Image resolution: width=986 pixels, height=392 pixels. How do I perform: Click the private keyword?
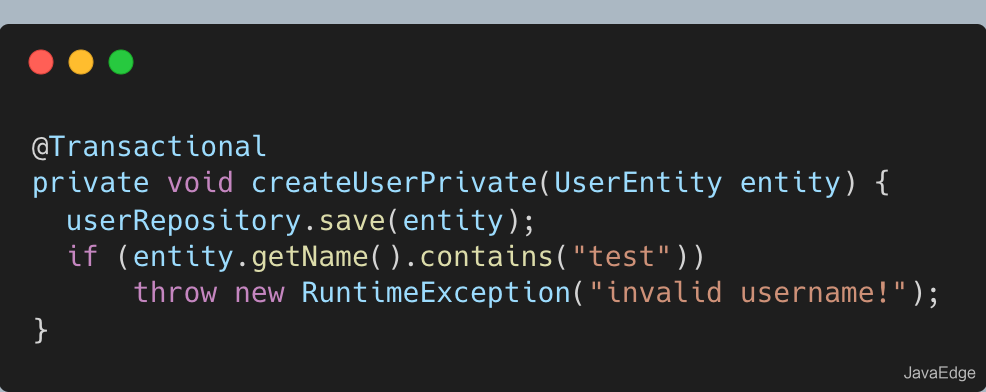pyautogui.click(x=91, y=183)
